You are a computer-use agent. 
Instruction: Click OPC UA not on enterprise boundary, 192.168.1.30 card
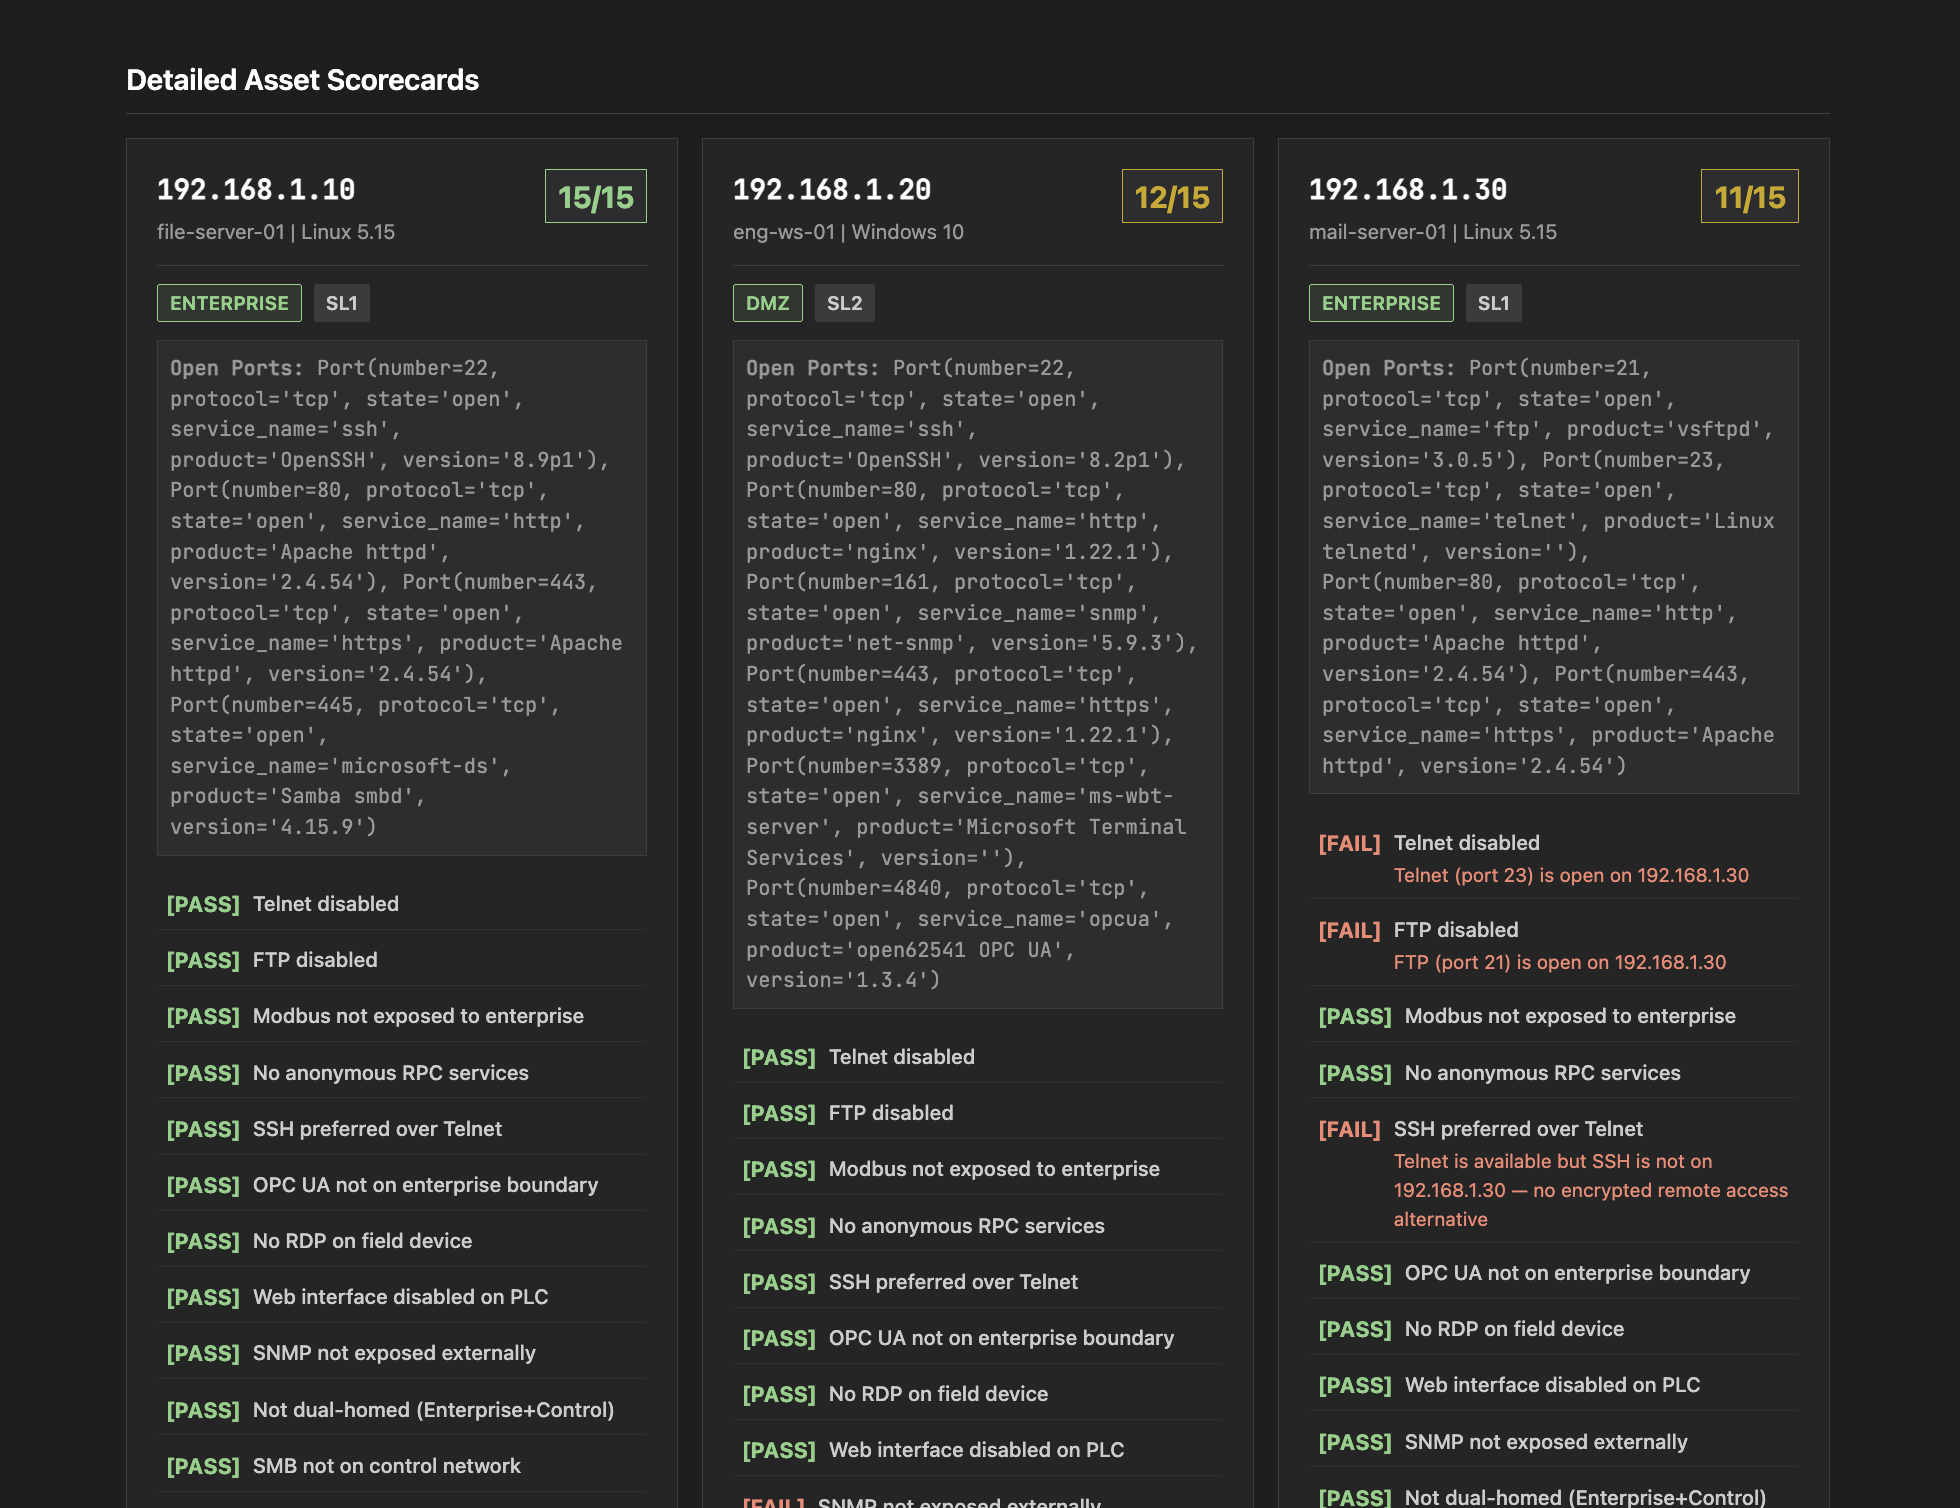(x=1554, y=1273)
